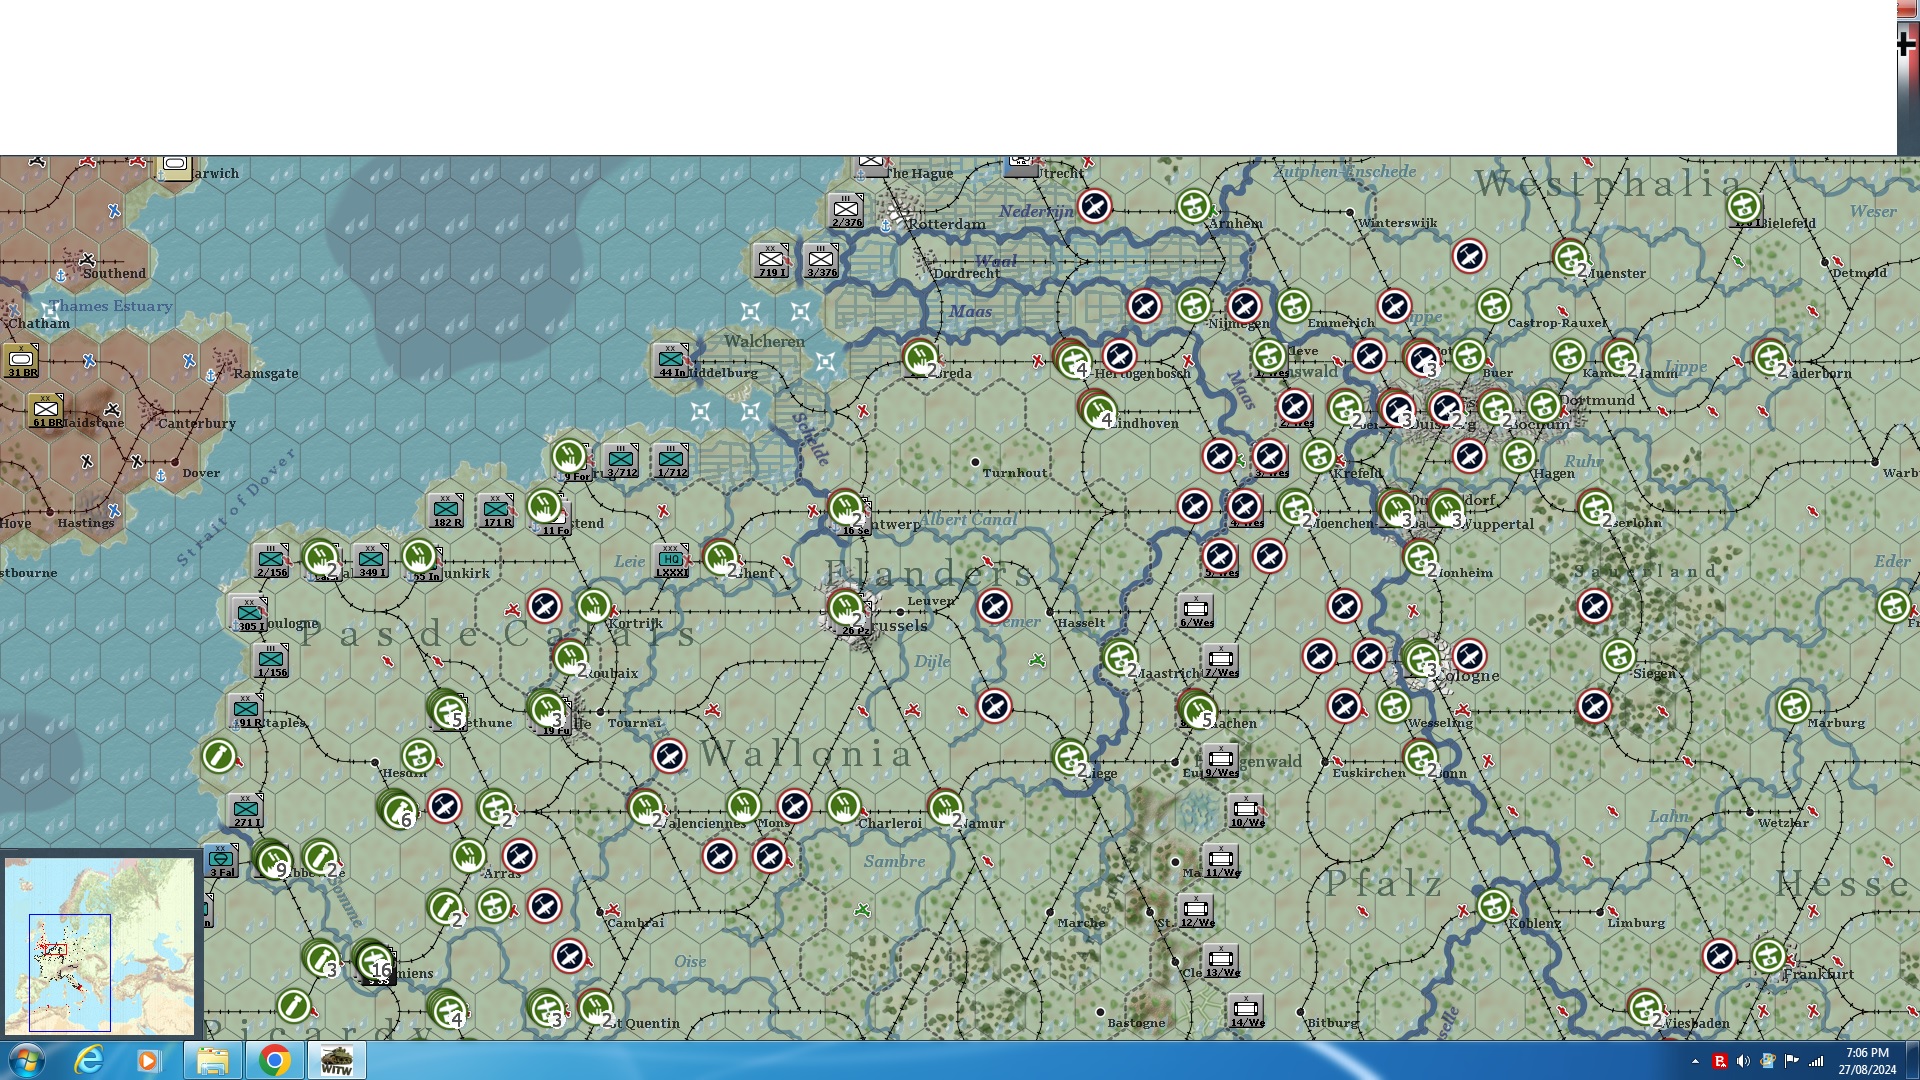This screenshot has height=1080, width=1920.
Task: Select the 6/Wes fortification unit
Action: pyautogui.click(x=1196, y=610)
